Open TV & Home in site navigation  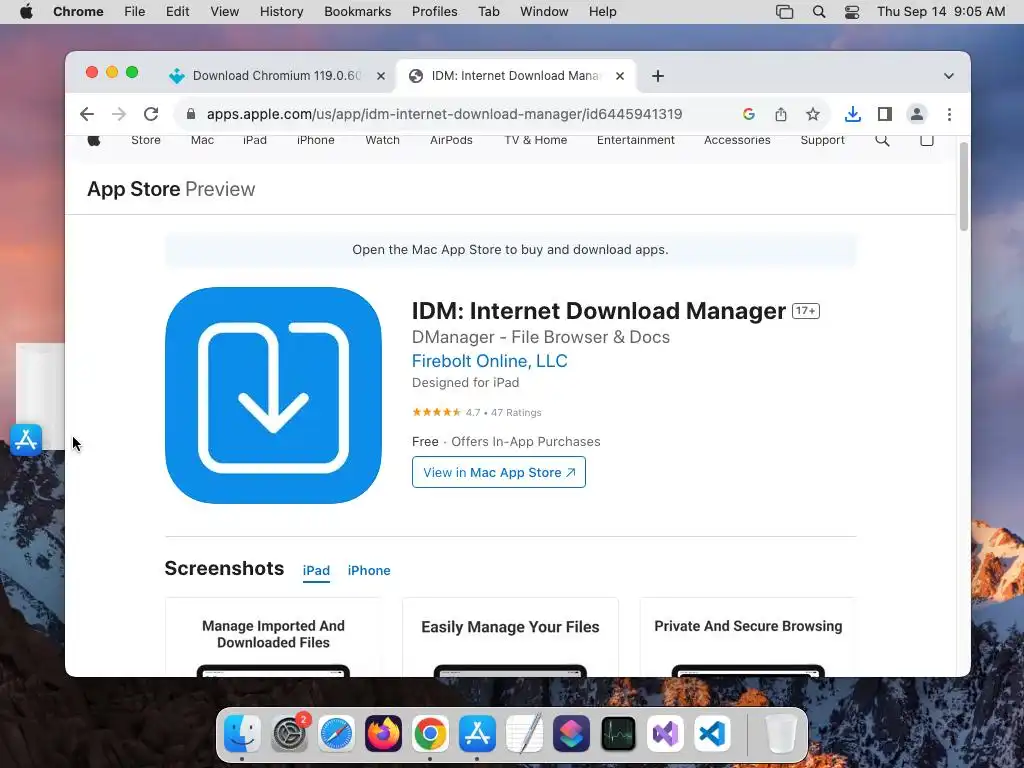[x=536, y=140]
